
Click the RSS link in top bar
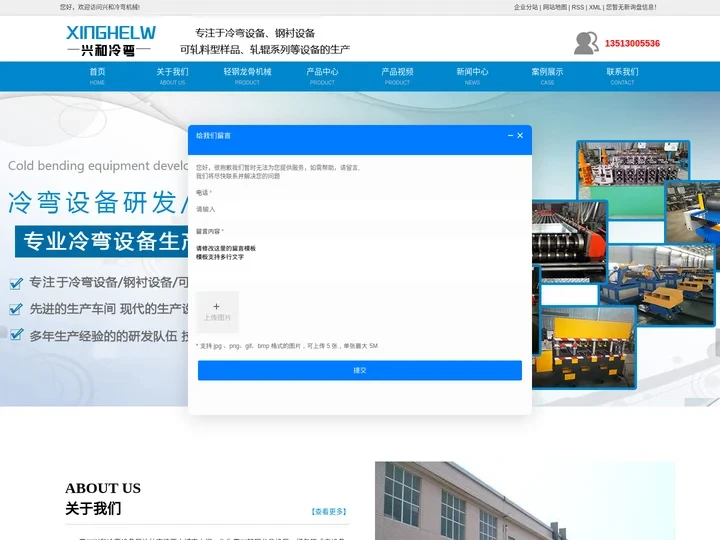(577, 7)
